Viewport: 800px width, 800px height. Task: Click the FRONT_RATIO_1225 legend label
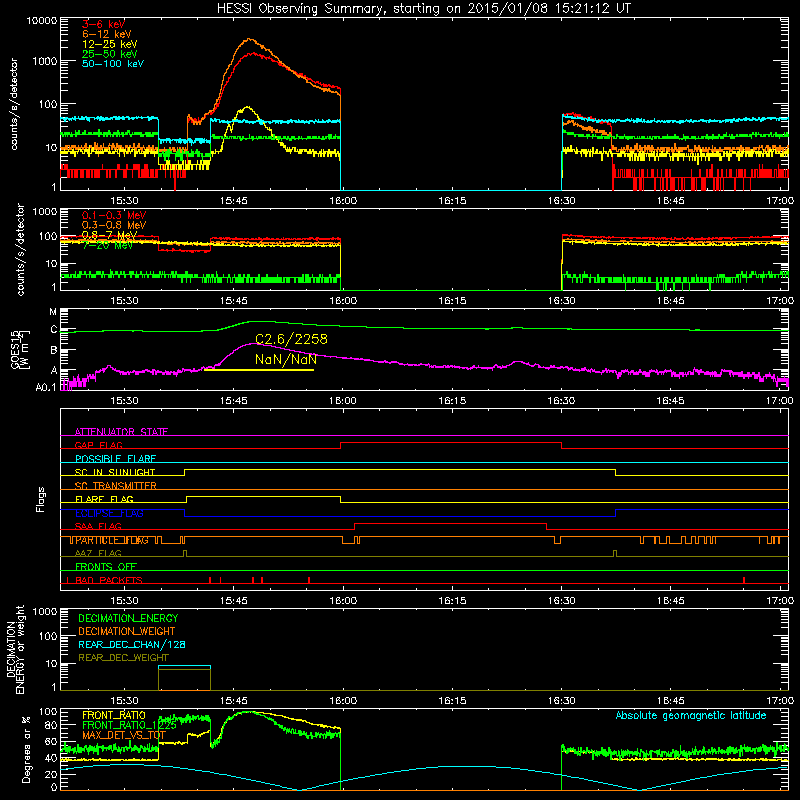(x=129, y=725)
